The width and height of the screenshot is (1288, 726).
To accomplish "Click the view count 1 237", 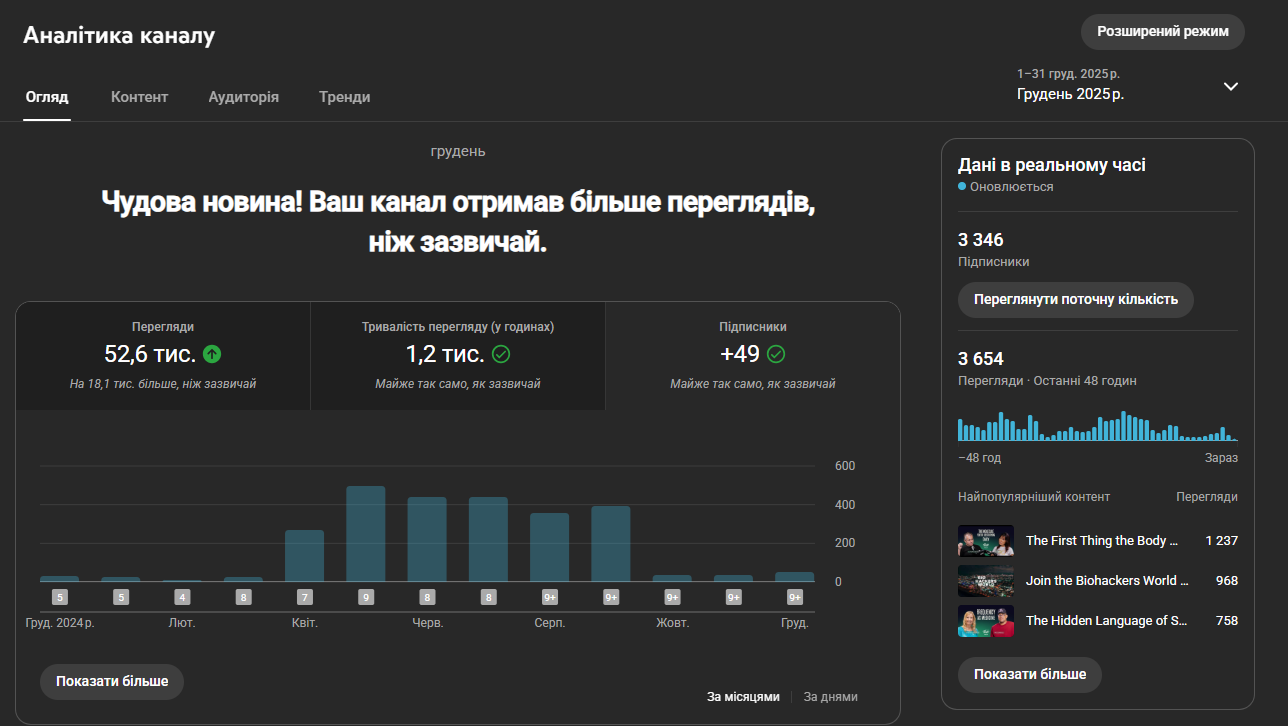I will coord(1221,541).
